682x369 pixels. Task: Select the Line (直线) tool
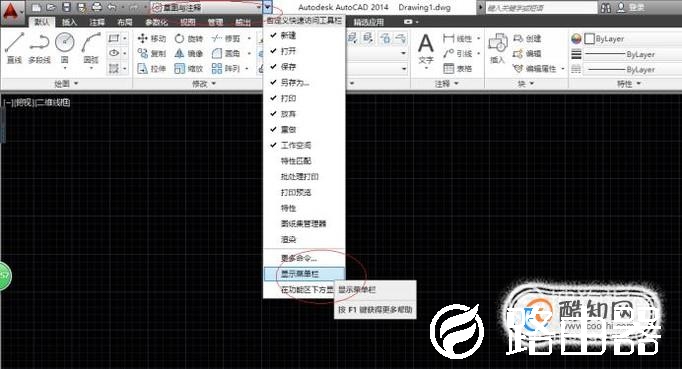point(14,48)
